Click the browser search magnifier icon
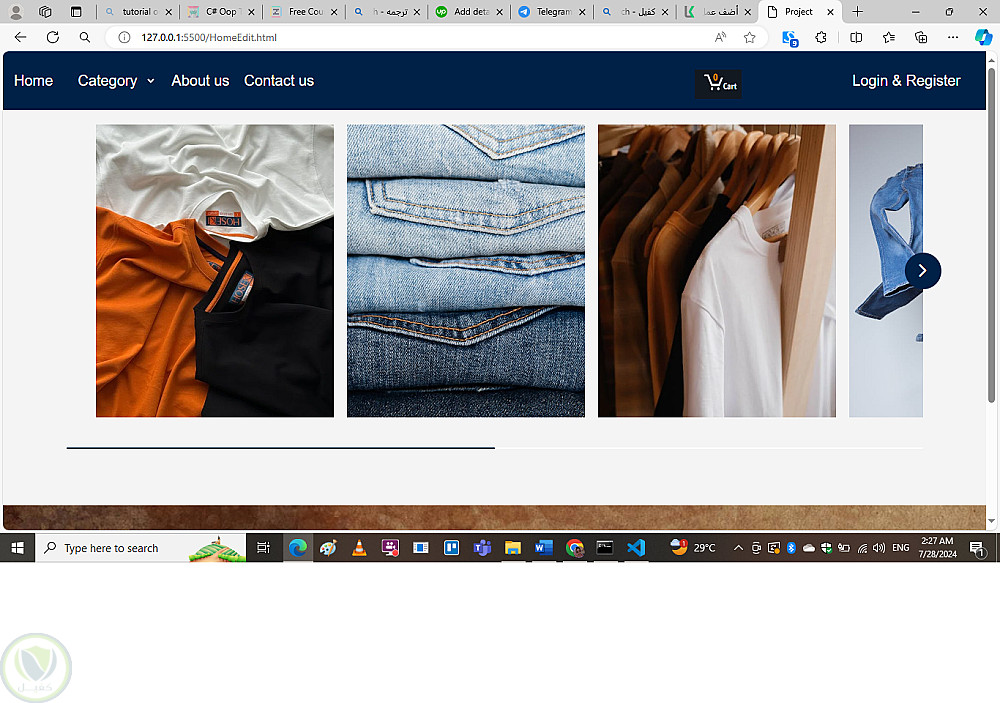The width and height of the screenshot is (1000, 703). point(85,38)
